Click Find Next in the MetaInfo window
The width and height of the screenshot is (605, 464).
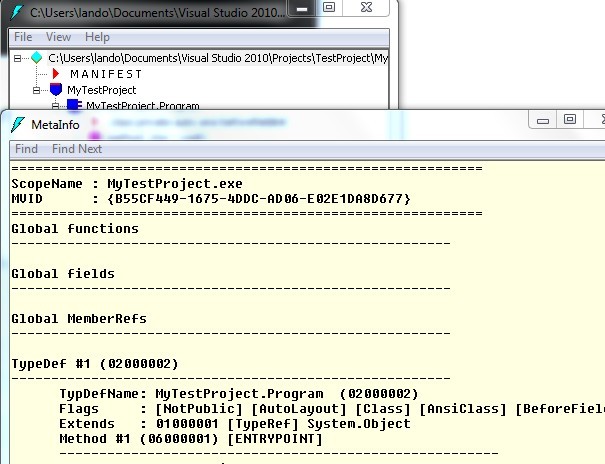click(77, 149)
